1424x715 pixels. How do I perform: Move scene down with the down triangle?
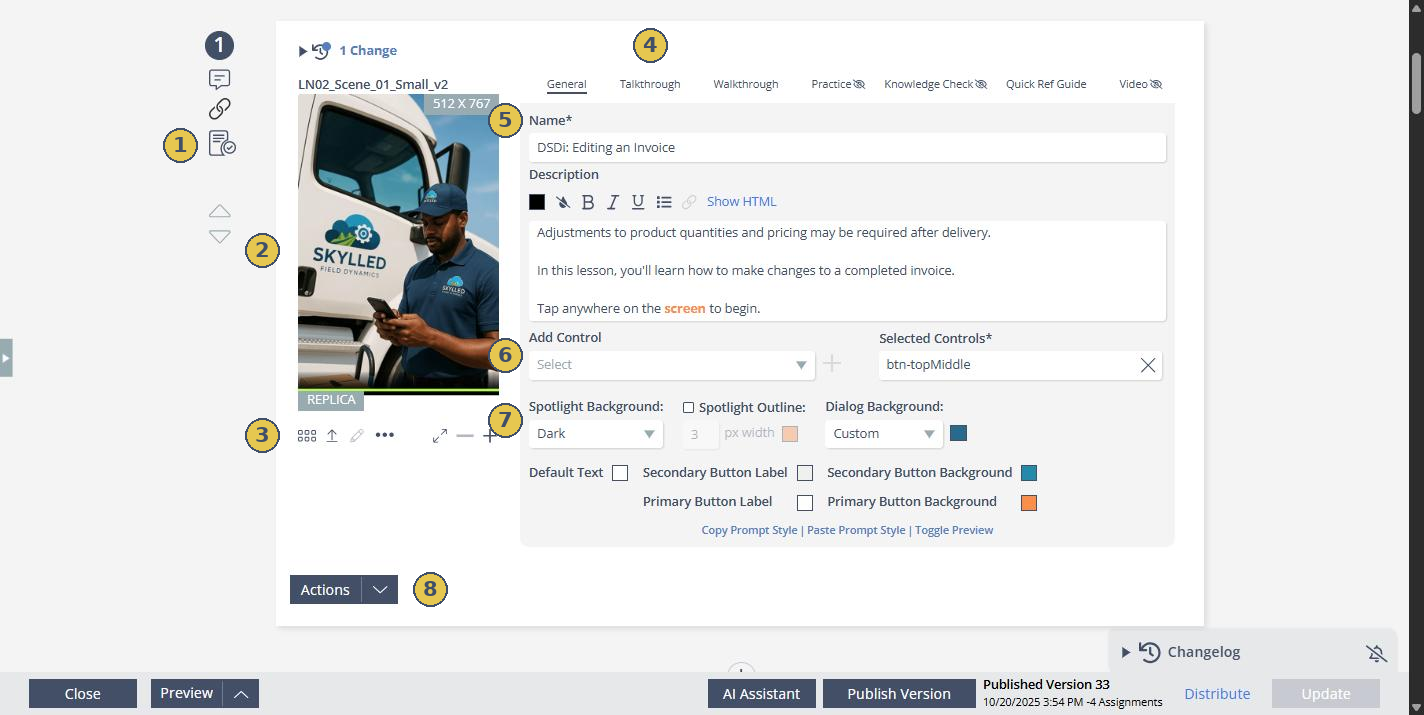tap(220, 237)
